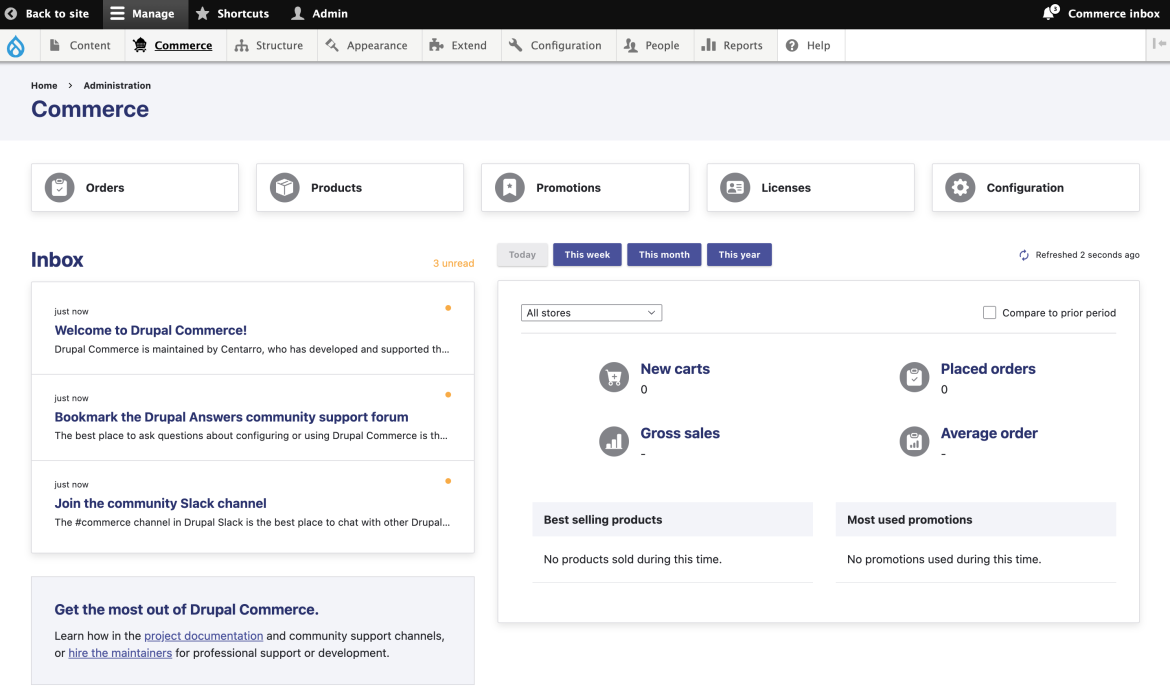
Task: Click the Drupal drop logo icon
Action: pos(15,46)
